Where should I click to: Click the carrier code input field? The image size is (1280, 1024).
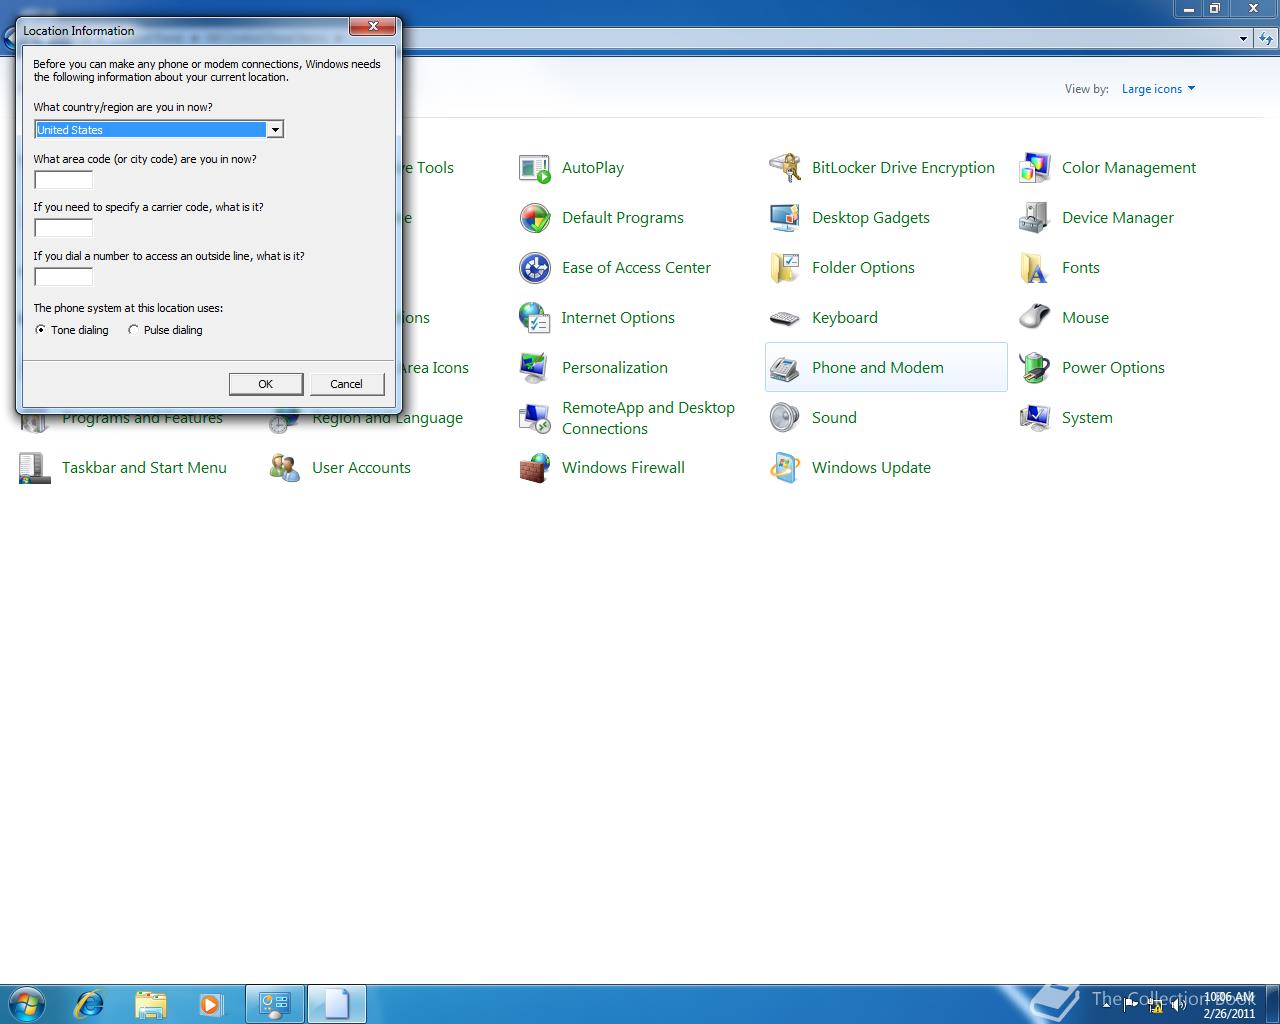63,228
